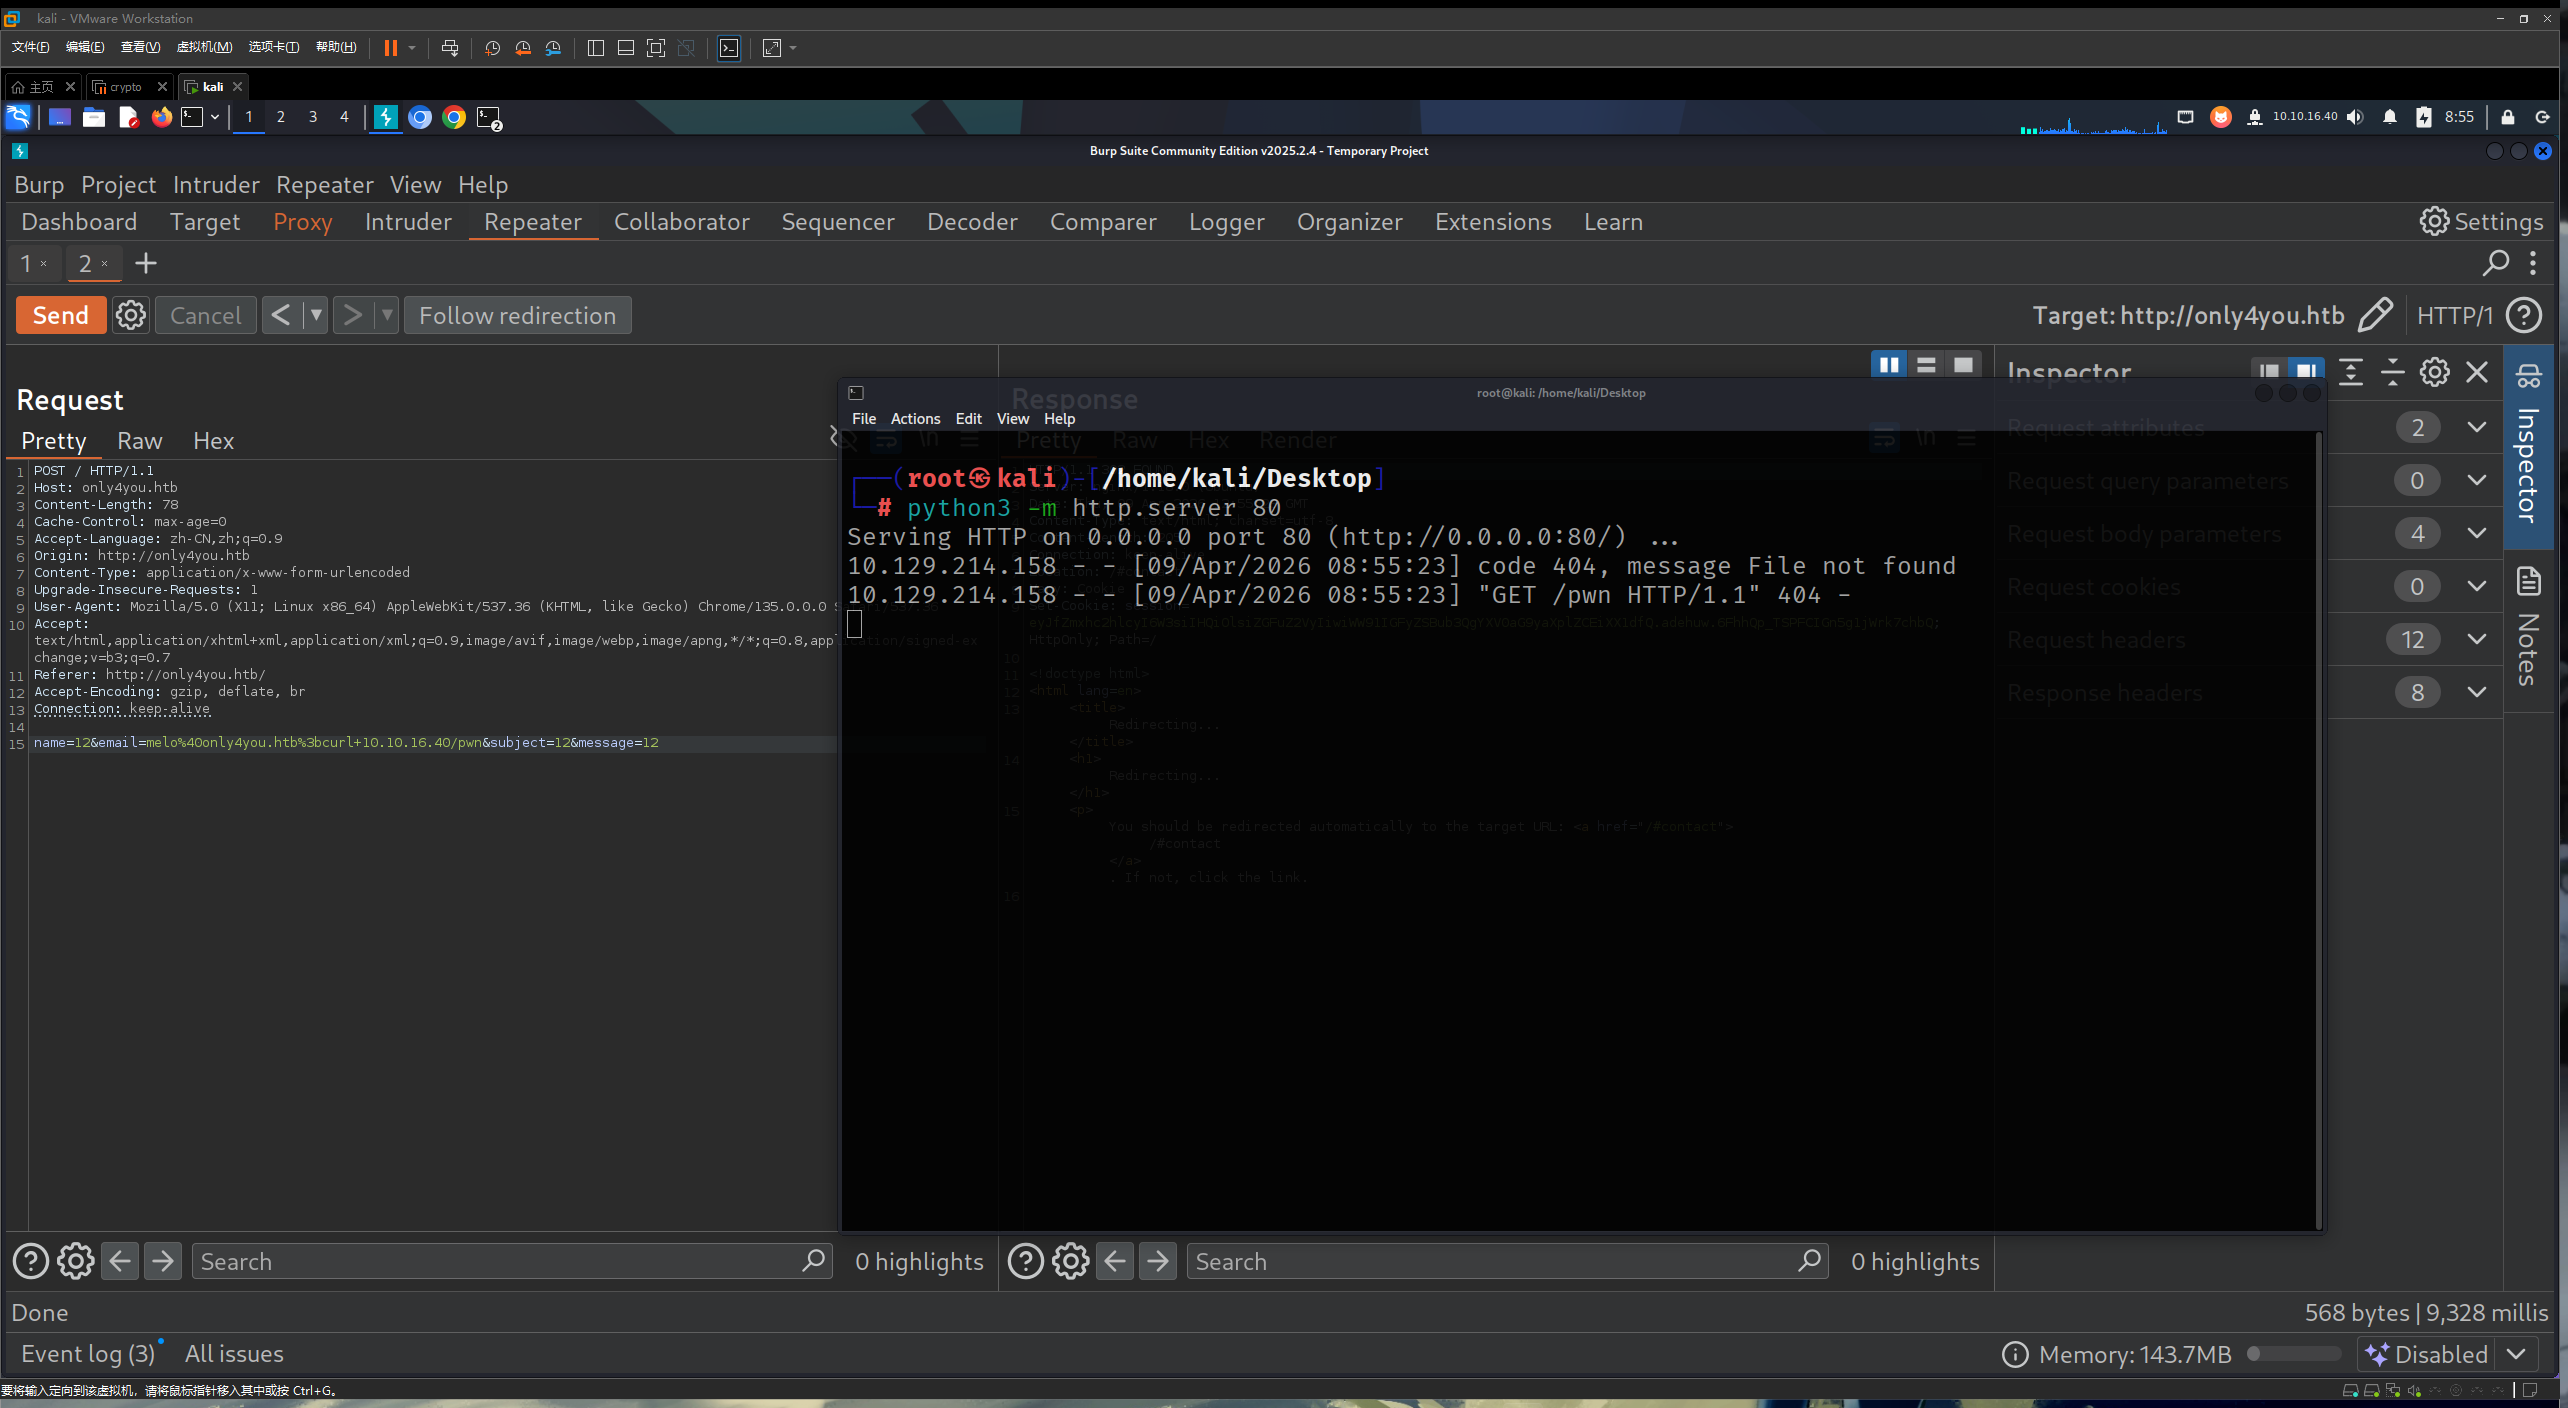Viewport: 2568px width, 1408px height.
Task: Click the request Search input field
Action: click(512, 1261)
